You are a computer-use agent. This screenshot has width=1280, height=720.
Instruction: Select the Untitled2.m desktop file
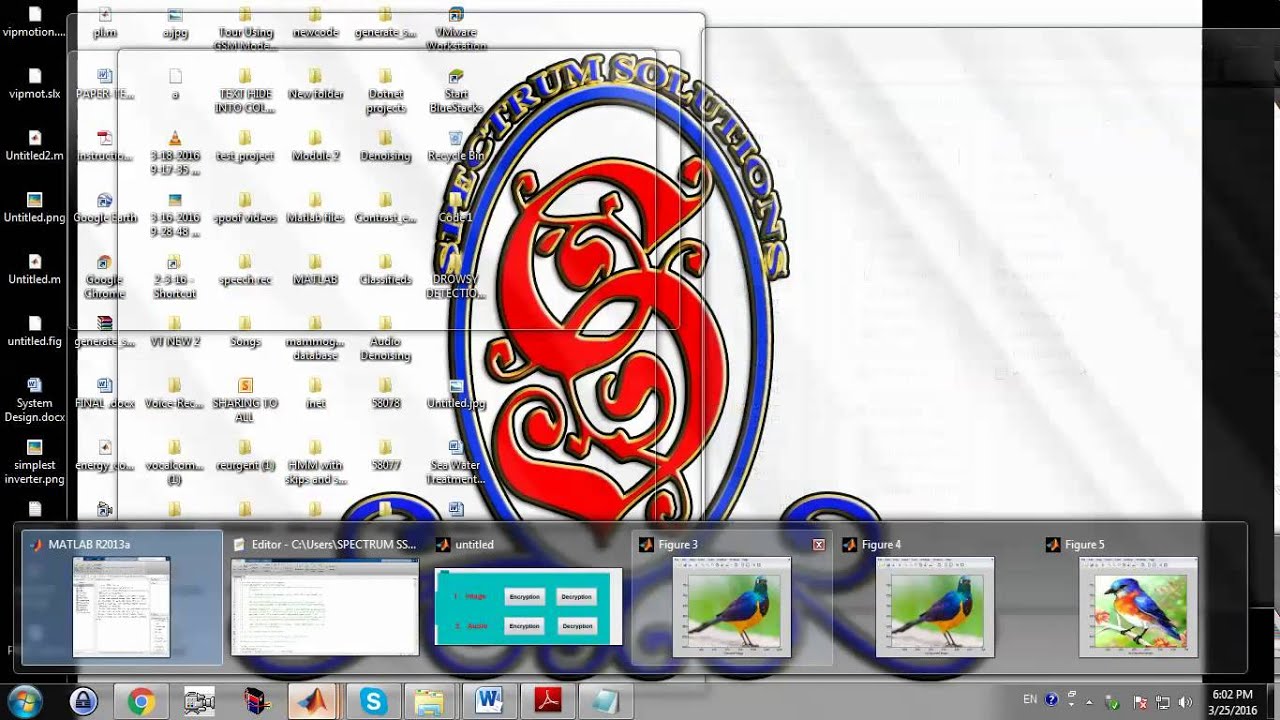pos(35,145)
